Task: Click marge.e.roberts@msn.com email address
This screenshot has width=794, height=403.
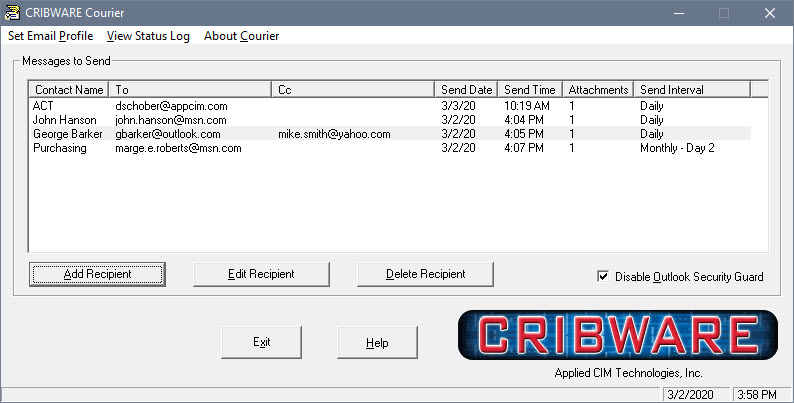Action: [178, 148]
